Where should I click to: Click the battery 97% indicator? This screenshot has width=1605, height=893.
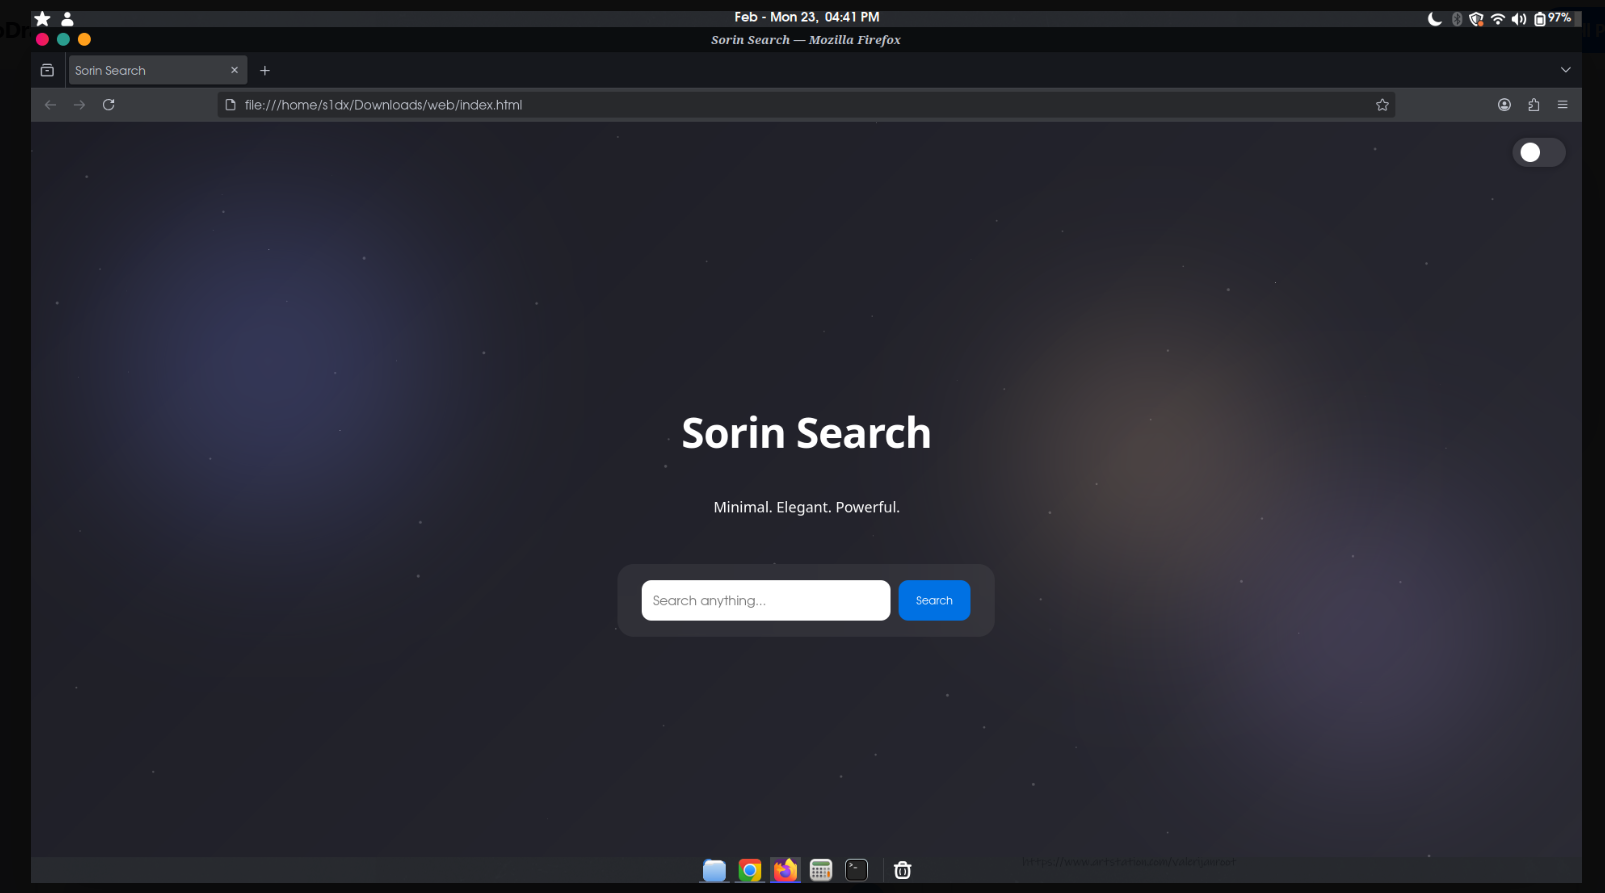[x=1553, y=19]
